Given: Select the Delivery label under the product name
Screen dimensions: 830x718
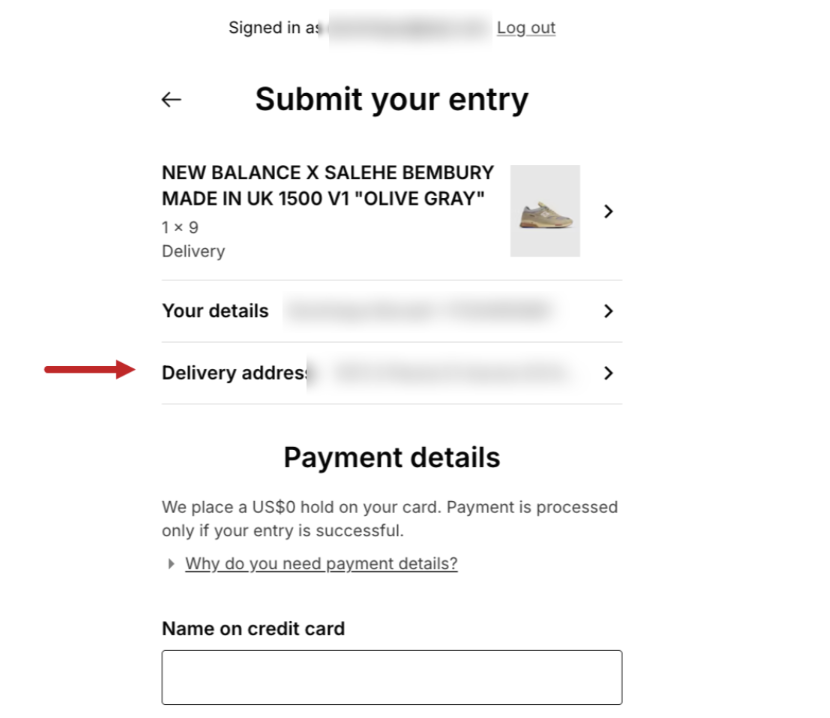Looking at the screenshot, I should (193, 251).
